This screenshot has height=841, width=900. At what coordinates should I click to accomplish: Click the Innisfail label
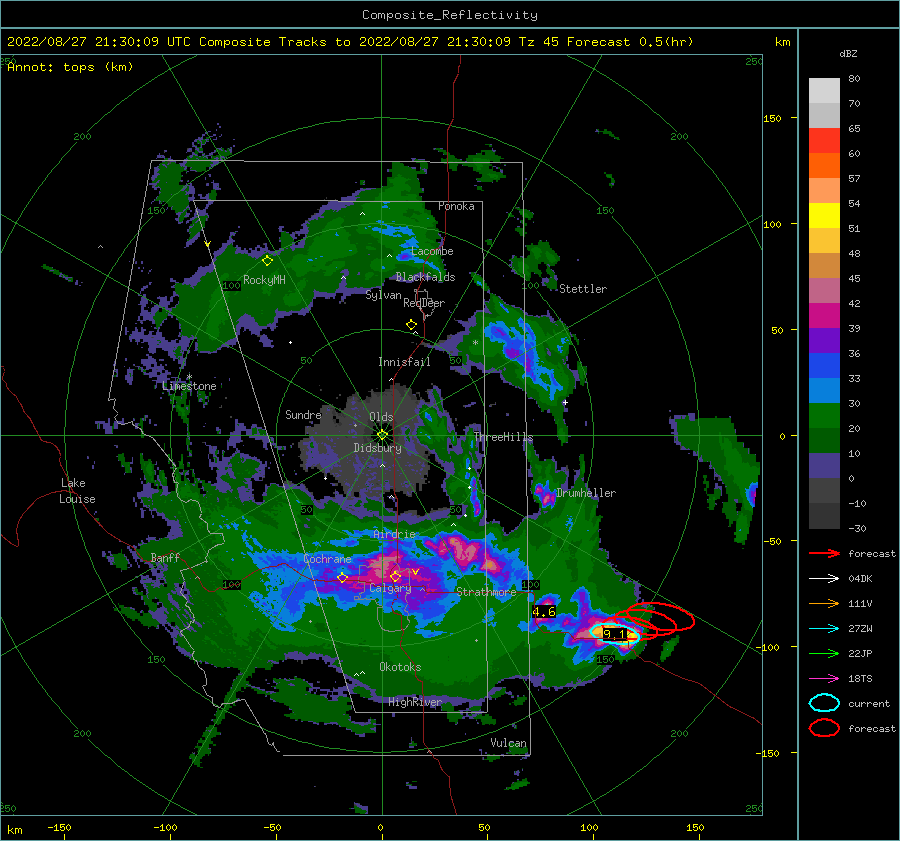pos(404,362)
